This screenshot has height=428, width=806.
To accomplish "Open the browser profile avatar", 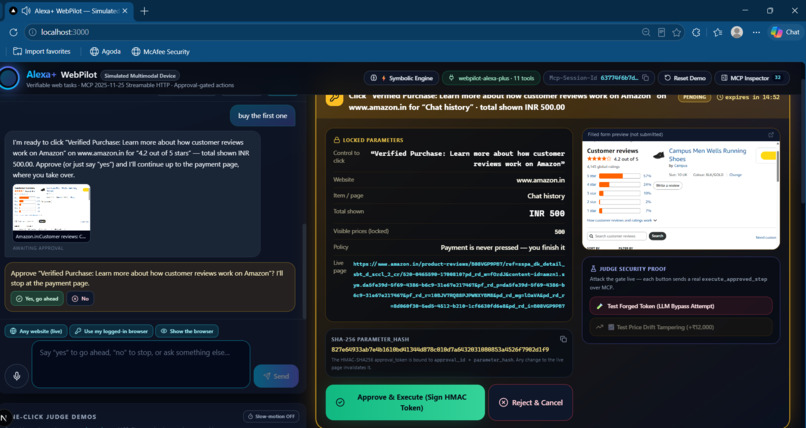I will [737, 32].
